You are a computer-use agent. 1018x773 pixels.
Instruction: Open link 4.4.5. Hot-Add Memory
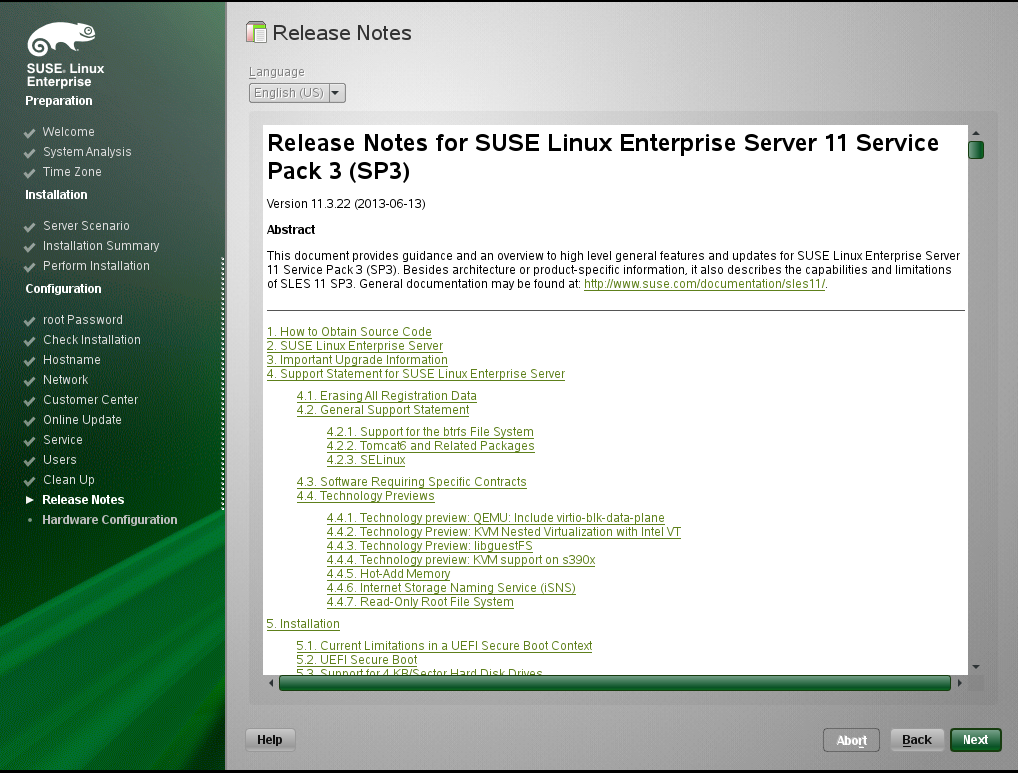389,574
